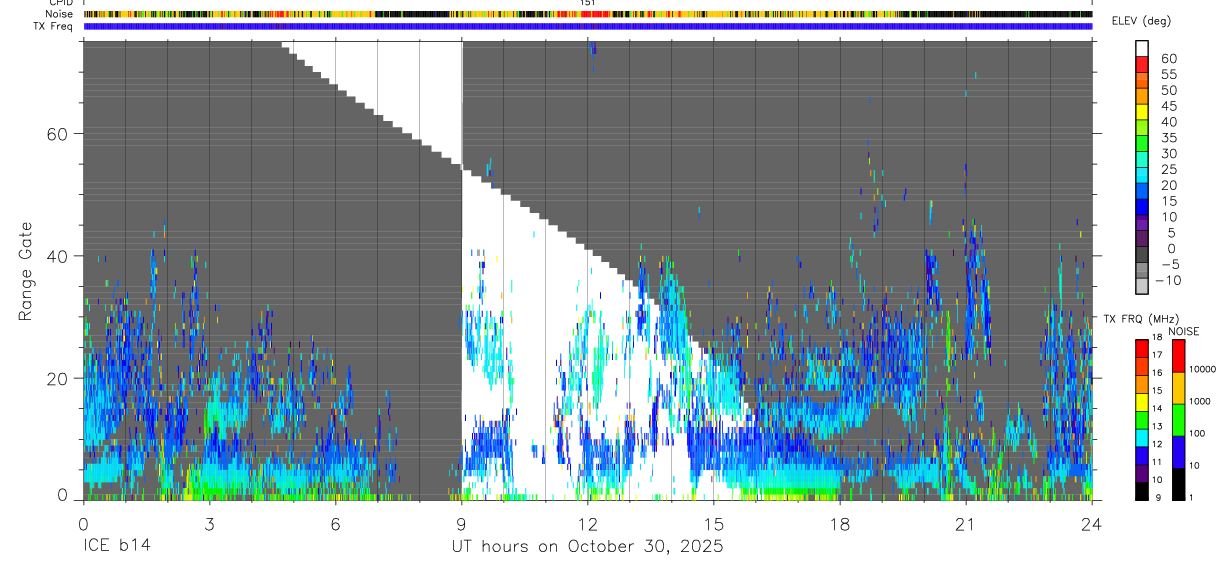Click NOISE scale value '1' at bottom

(x=1192, y=497)
